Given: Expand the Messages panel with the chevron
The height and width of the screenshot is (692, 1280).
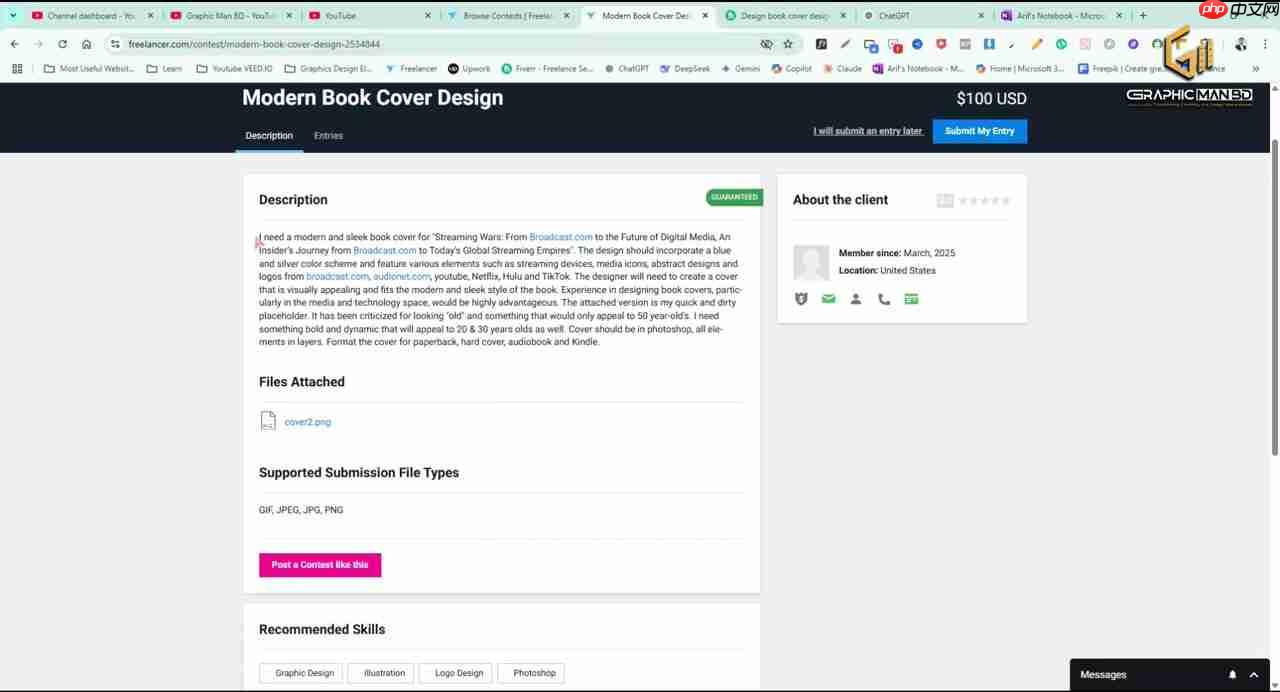Looking at the screenshot, I should [x=1254, y=675].
